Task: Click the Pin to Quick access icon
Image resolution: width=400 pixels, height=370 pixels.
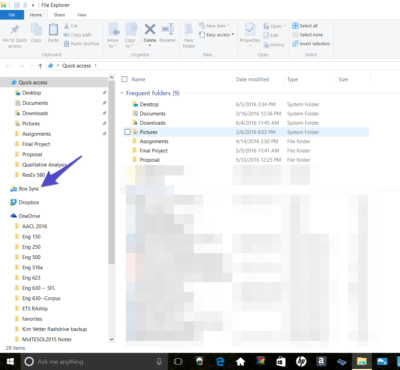Action: 15,30
